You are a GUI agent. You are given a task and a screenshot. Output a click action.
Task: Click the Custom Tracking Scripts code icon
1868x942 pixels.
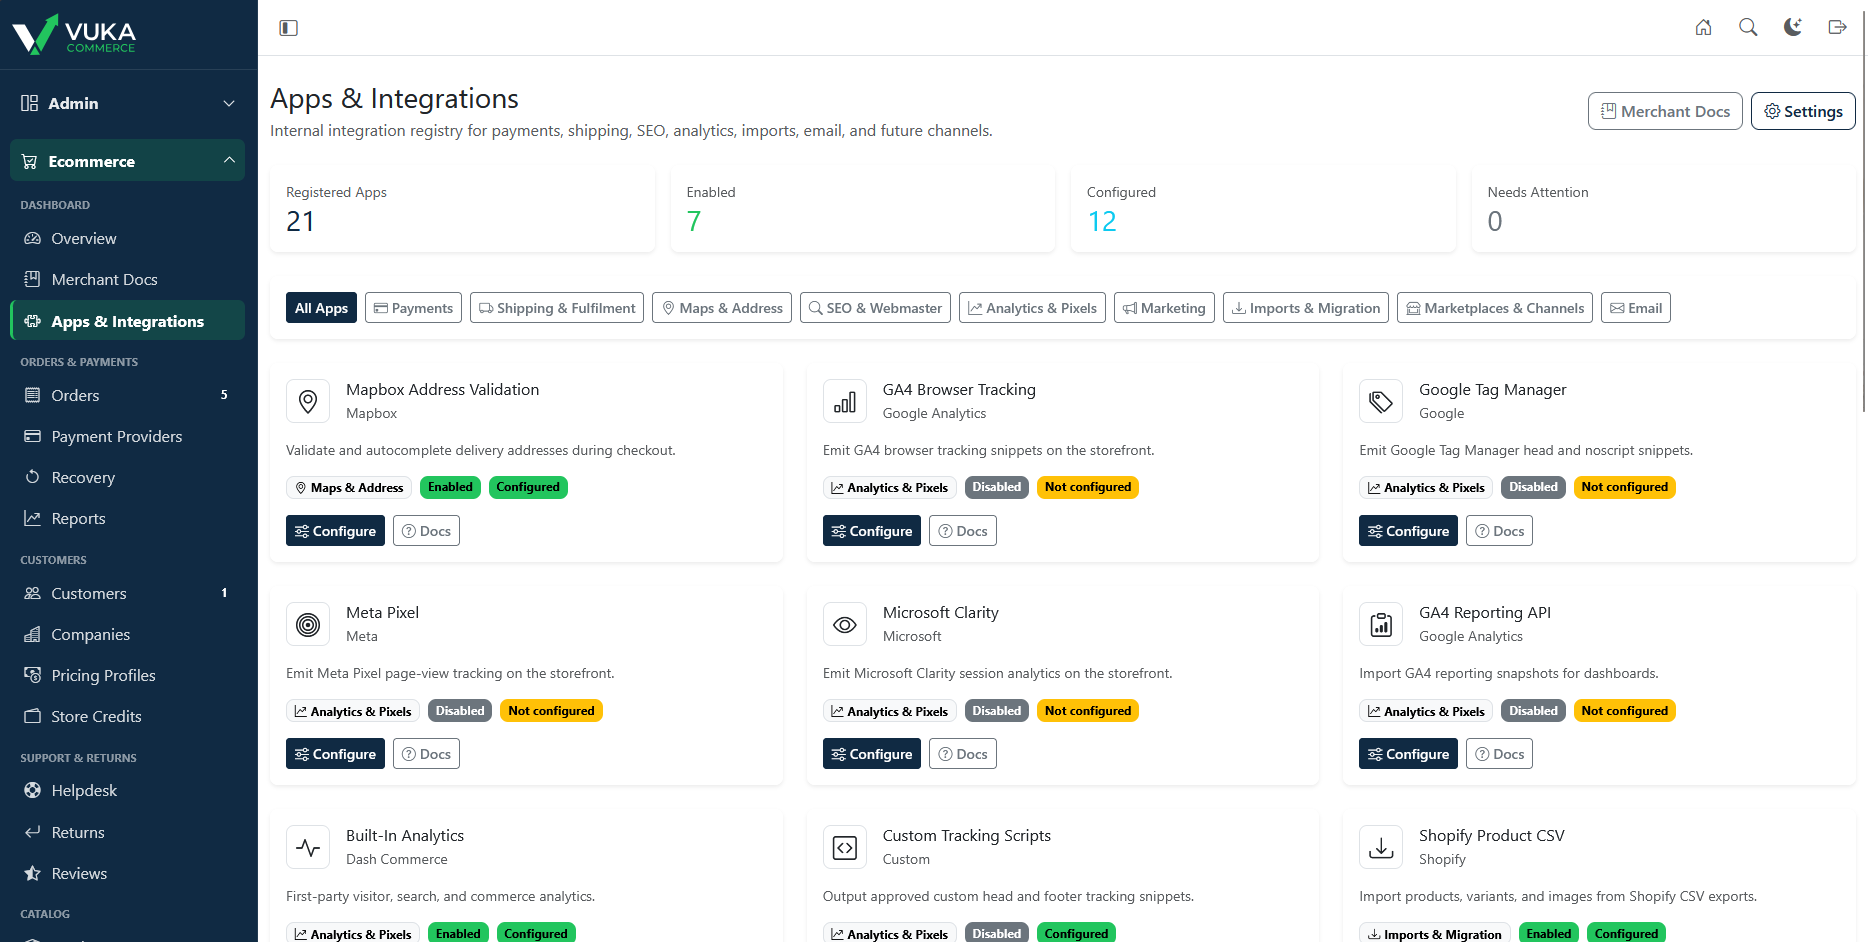click(x=845, y=847)
